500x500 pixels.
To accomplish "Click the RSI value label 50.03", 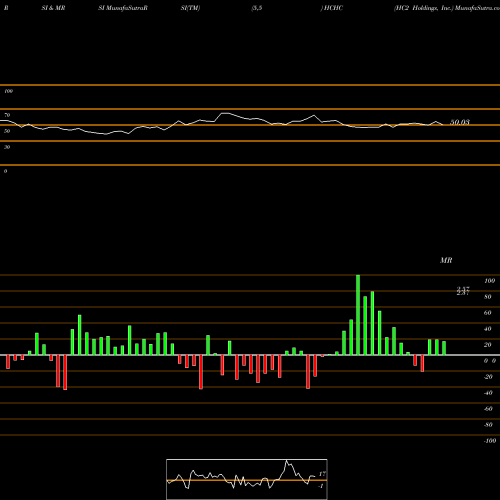I will (460, 122).
